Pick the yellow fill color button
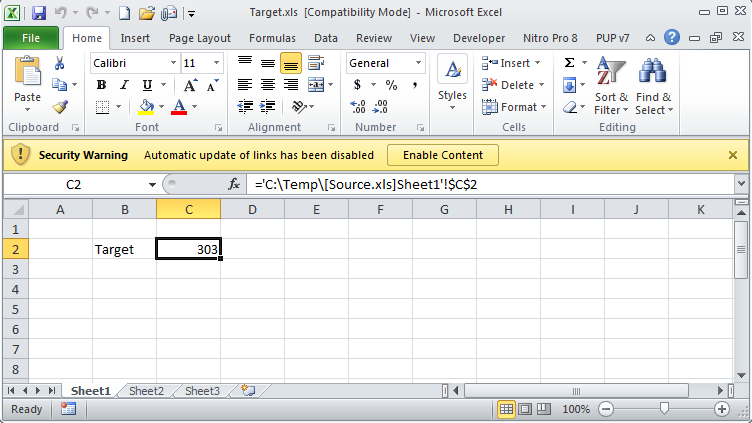This screenshot has height=423, width=752. [146, 106]
